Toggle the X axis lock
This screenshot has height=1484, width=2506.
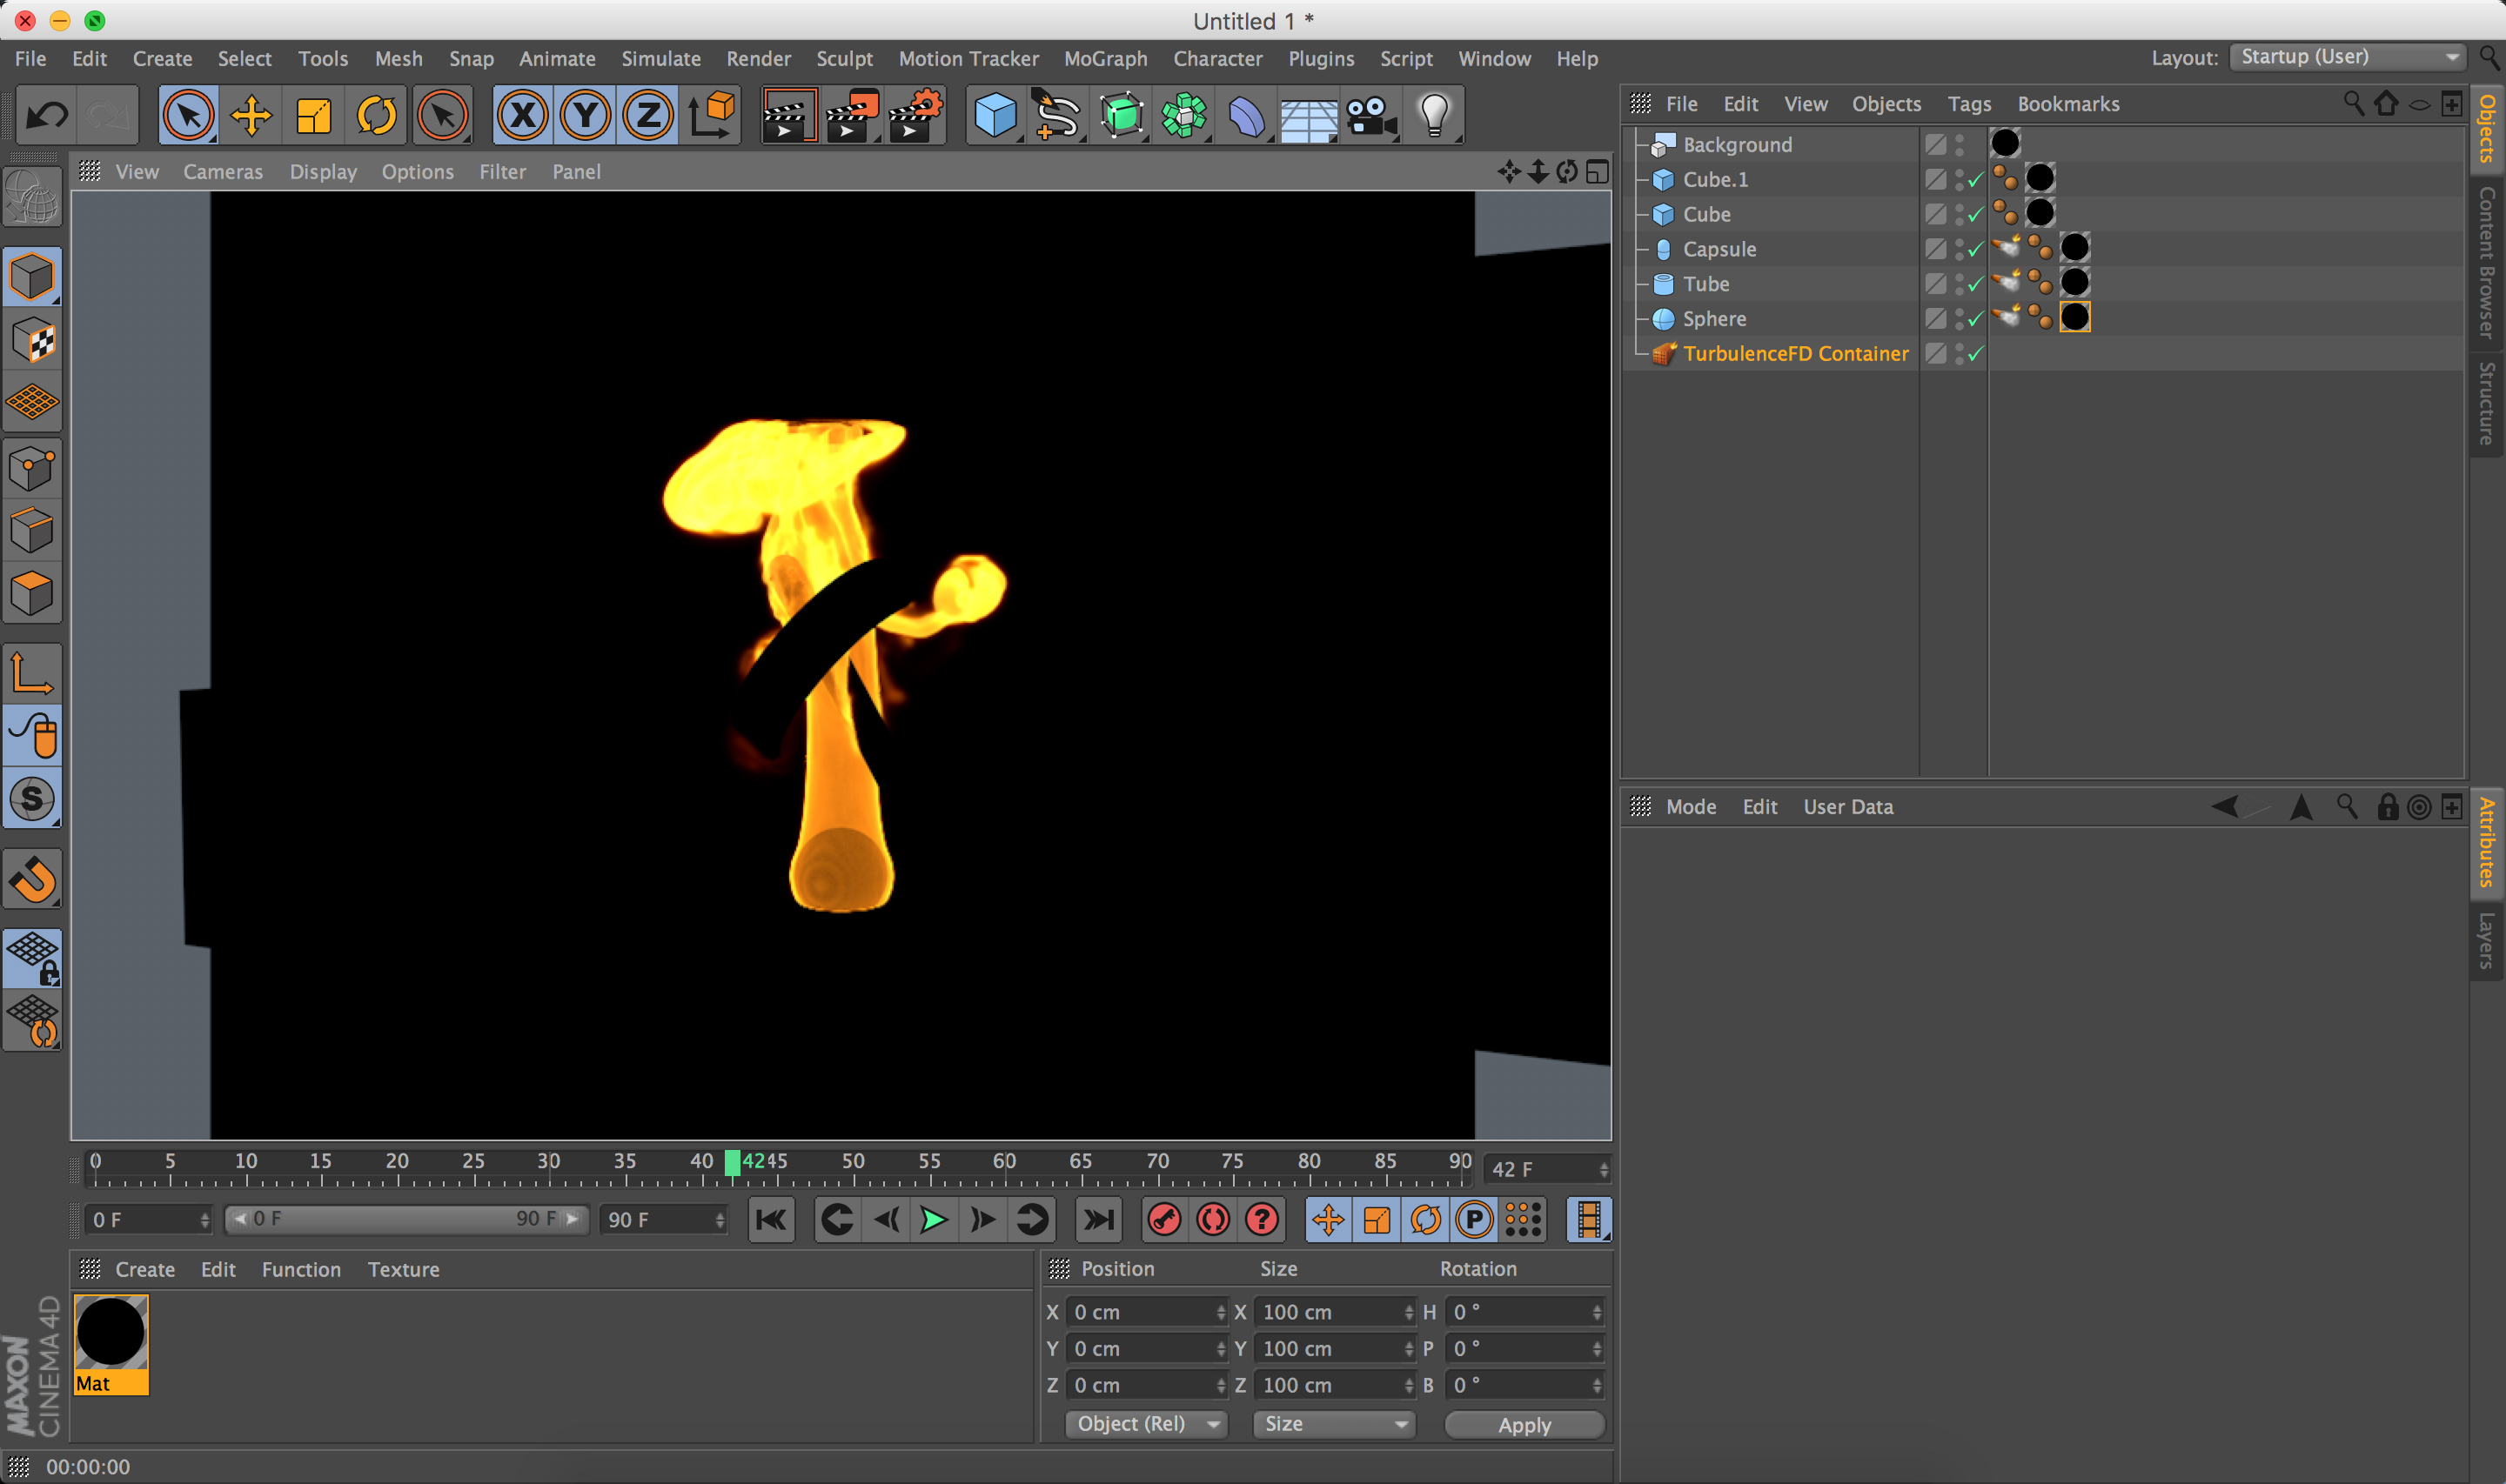pos(522,116)
